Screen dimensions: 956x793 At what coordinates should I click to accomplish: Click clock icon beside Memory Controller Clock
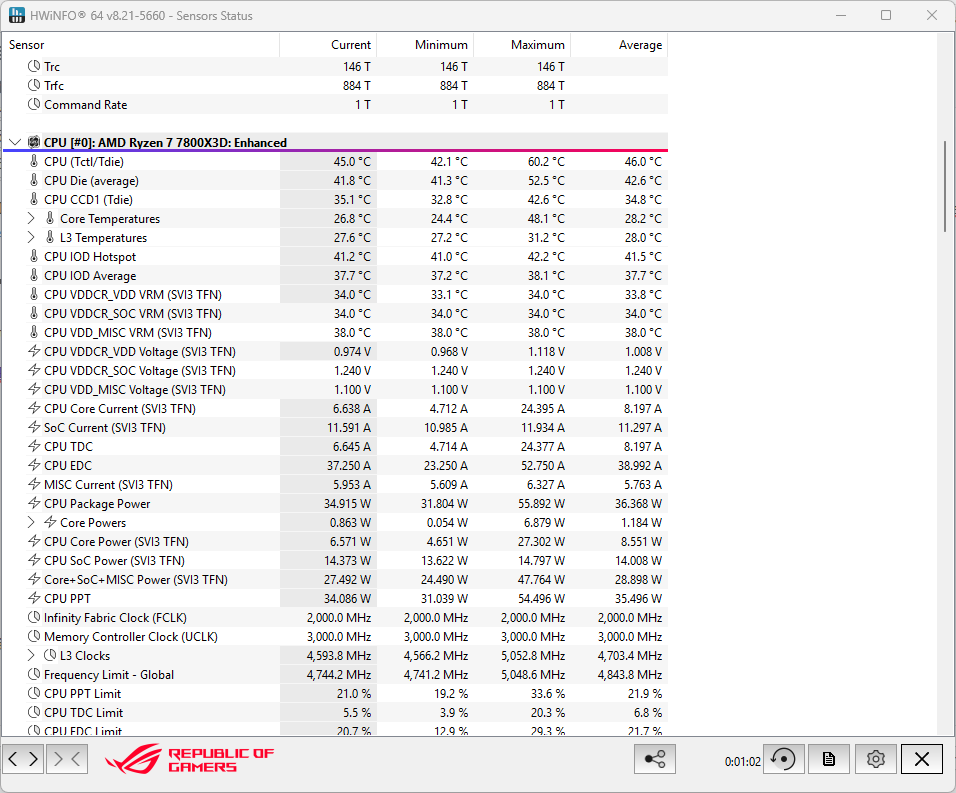(x=34, y=636)
